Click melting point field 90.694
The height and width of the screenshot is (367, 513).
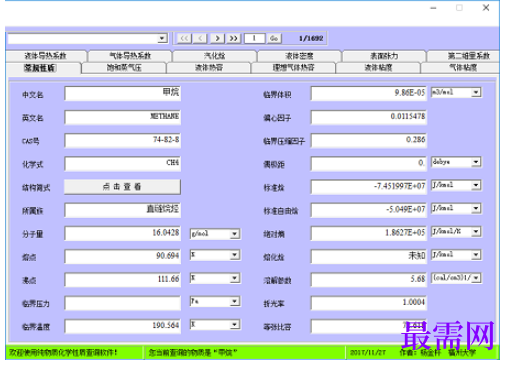point(123,257)
